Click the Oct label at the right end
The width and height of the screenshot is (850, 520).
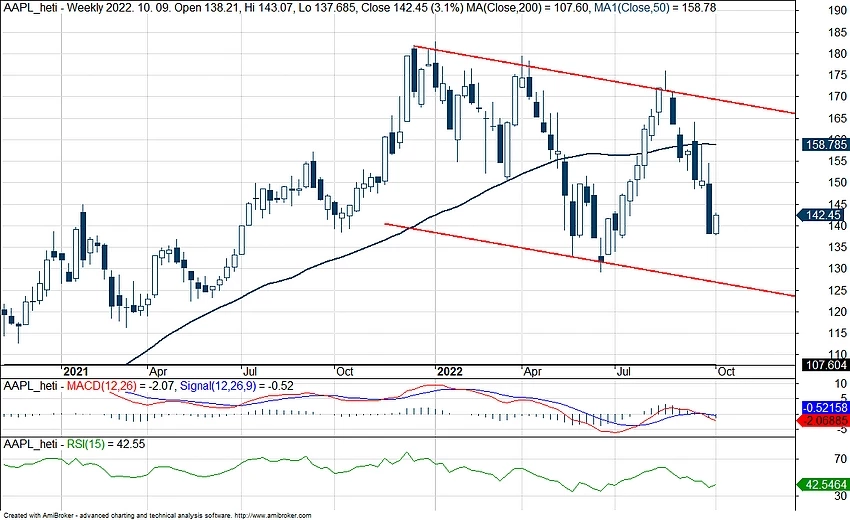click(726, 371)
